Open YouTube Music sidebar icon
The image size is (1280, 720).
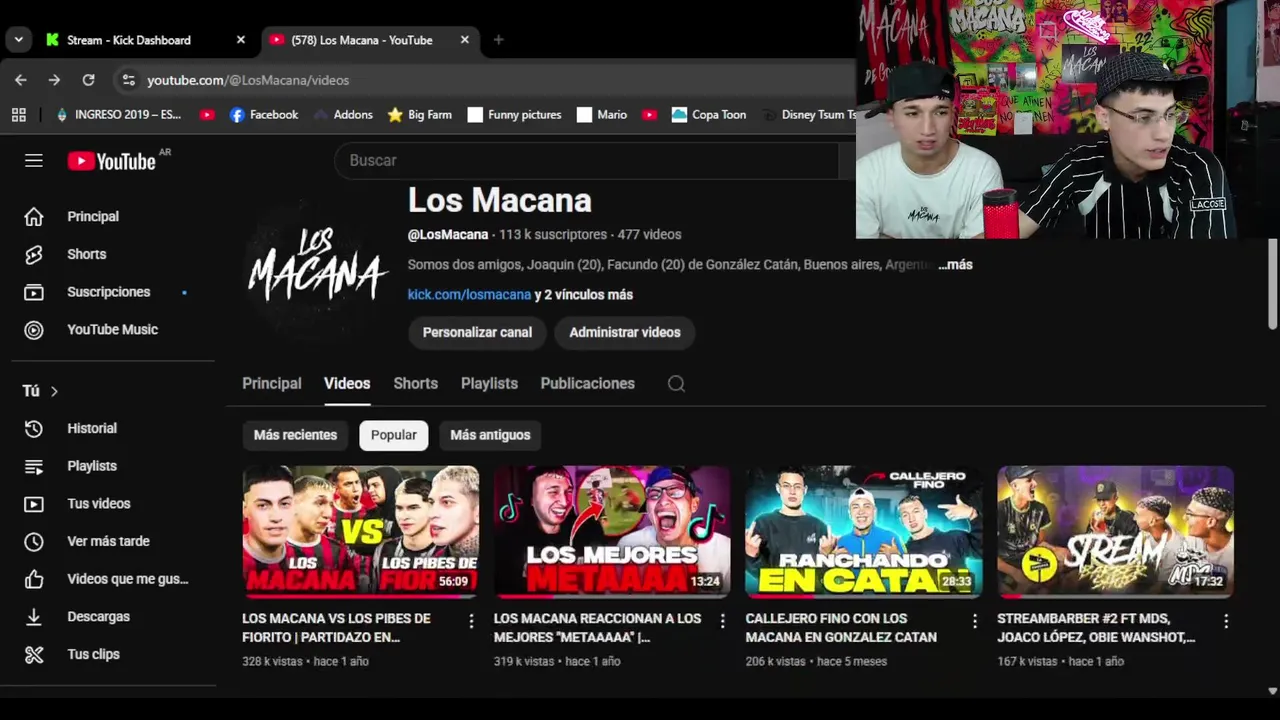coord(34,330)
